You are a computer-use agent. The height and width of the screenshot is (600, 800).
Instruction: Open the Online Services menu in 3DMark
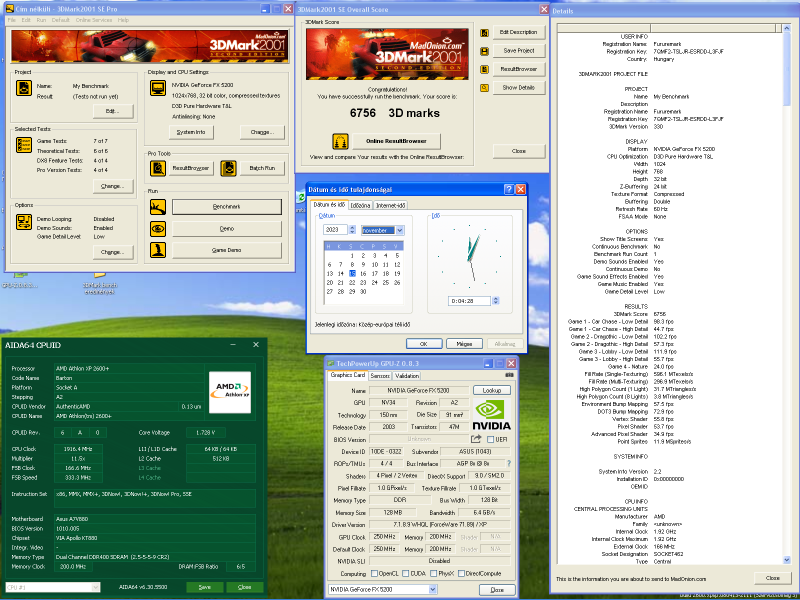click(x=94, y=20)
